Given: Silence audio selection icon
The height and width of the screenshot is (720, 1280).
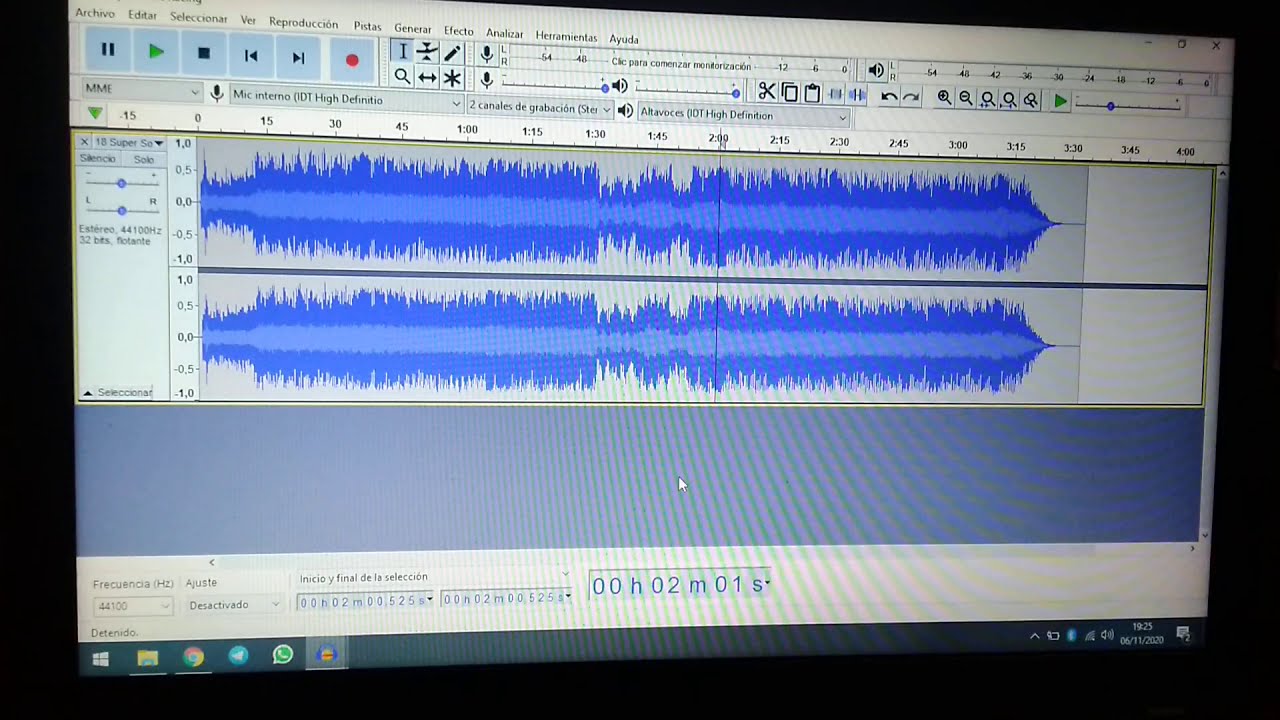Looking at the screenshot, I should click(857, 95).
